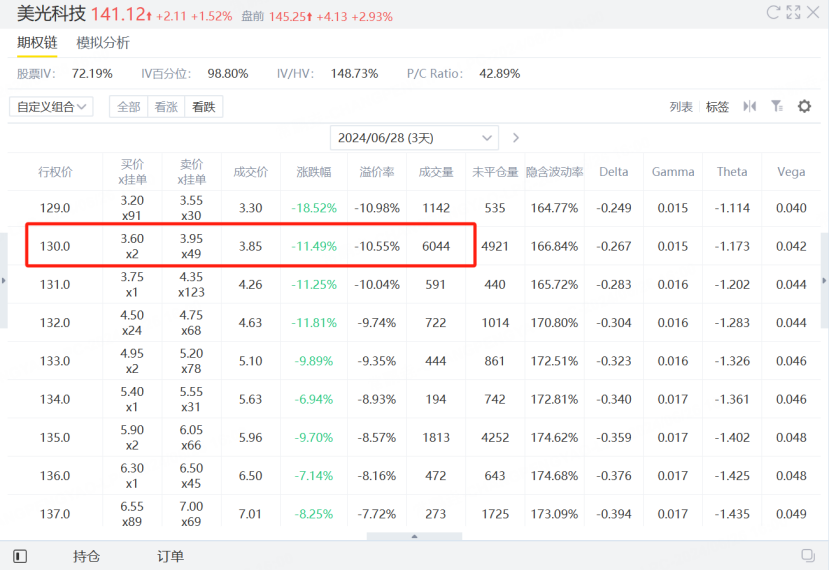Image resolution: width=830 pixels, height=570 pixels.
Task: Click the open interest value 4252
Action: pos(495,438)
